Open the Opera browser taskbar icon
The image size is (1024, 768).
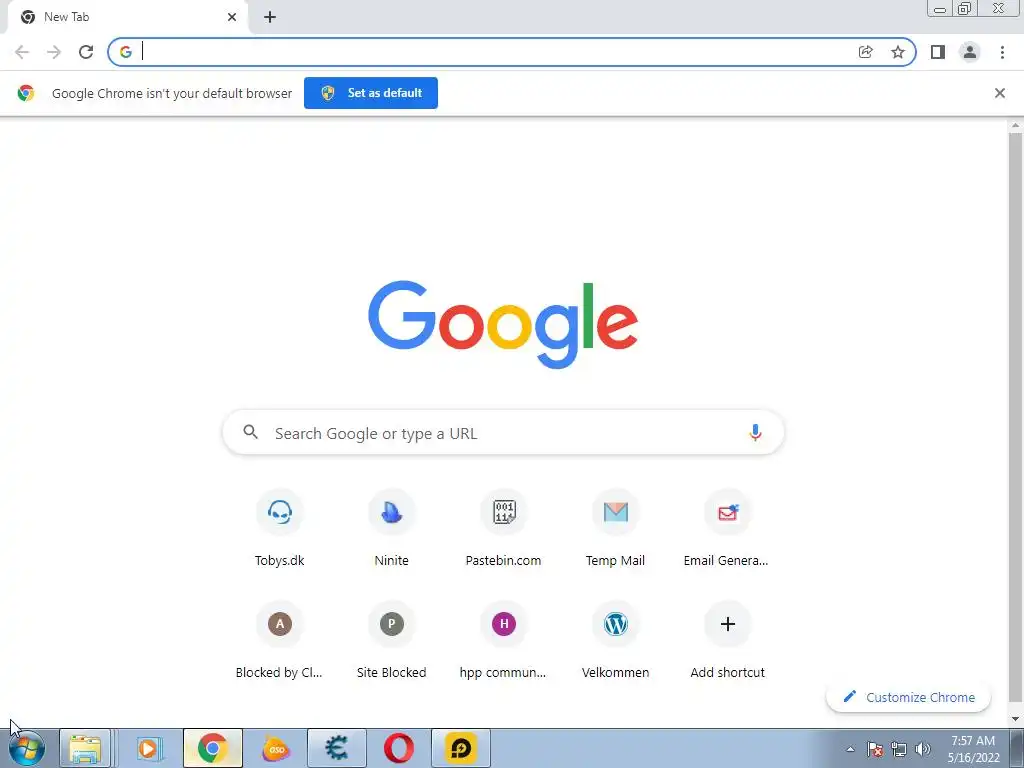(x=398, y=748)
